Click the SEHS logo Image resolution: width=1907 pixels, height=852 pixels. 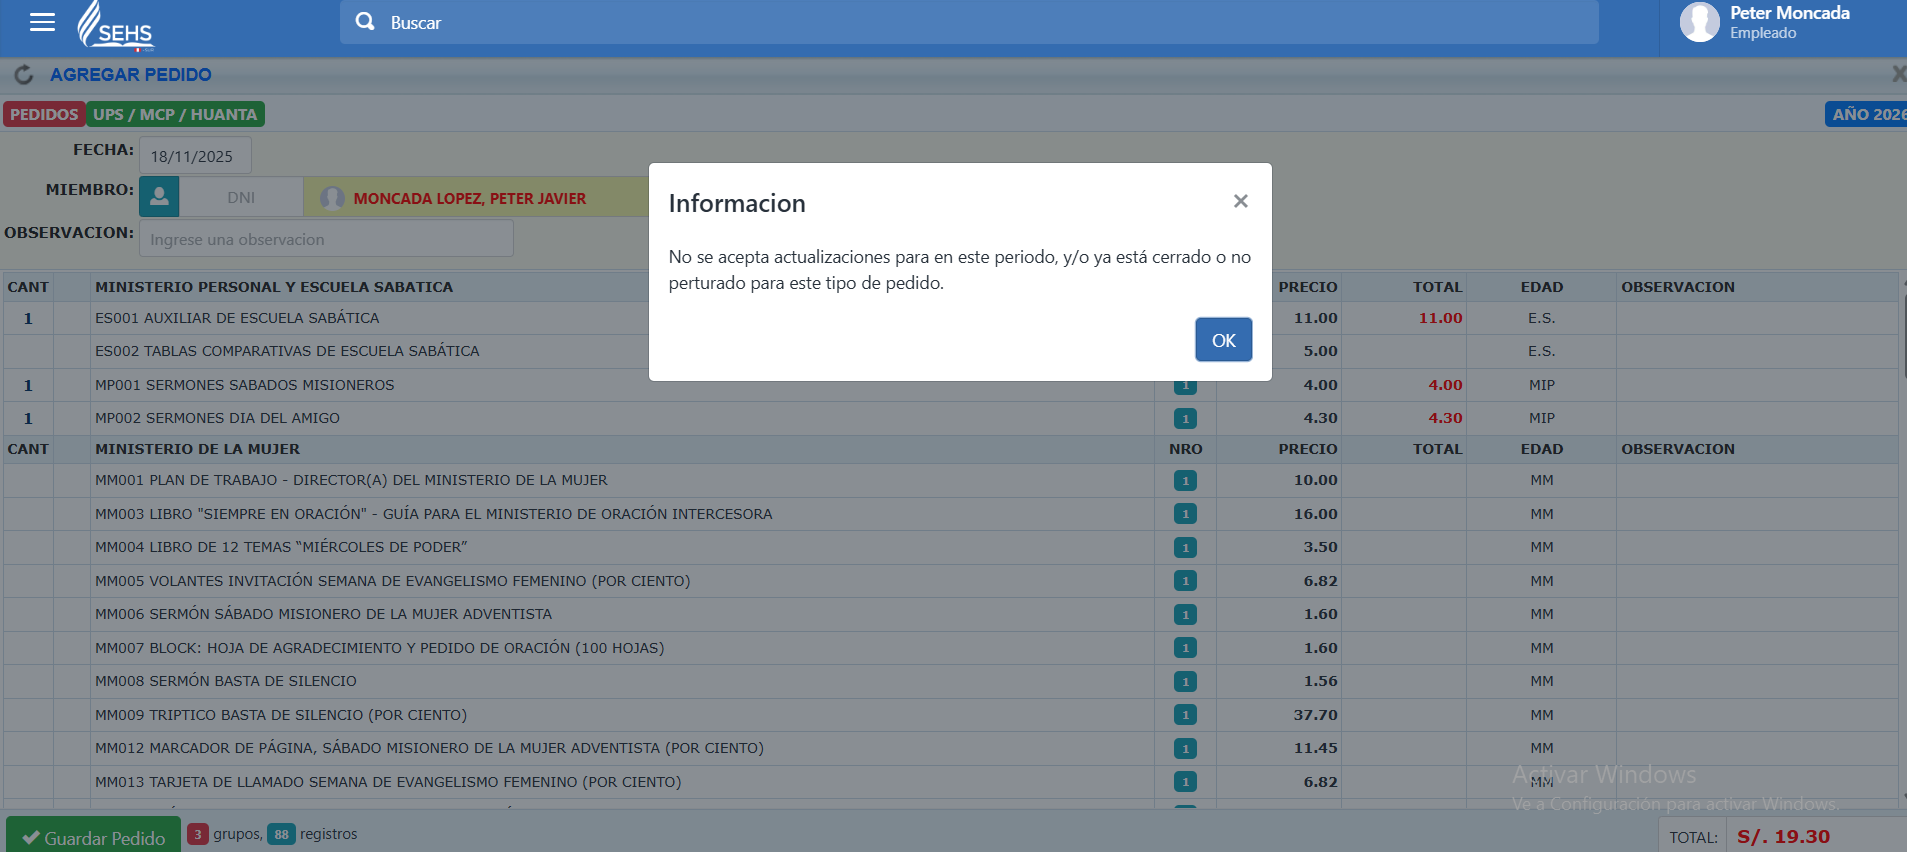point(116,26)
